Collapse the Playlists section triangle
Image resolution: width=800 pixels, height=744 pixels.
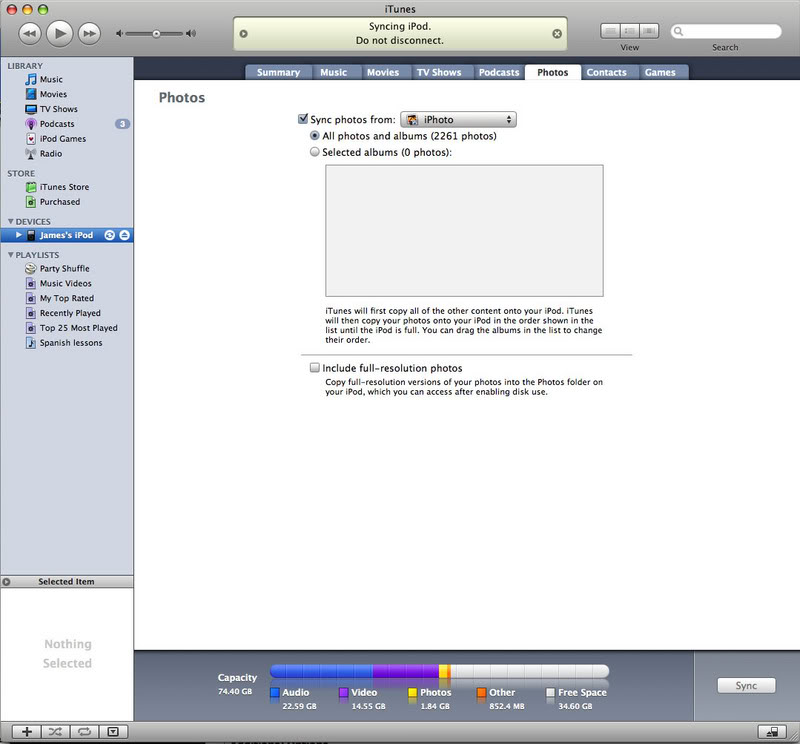[x=11, y=255]
